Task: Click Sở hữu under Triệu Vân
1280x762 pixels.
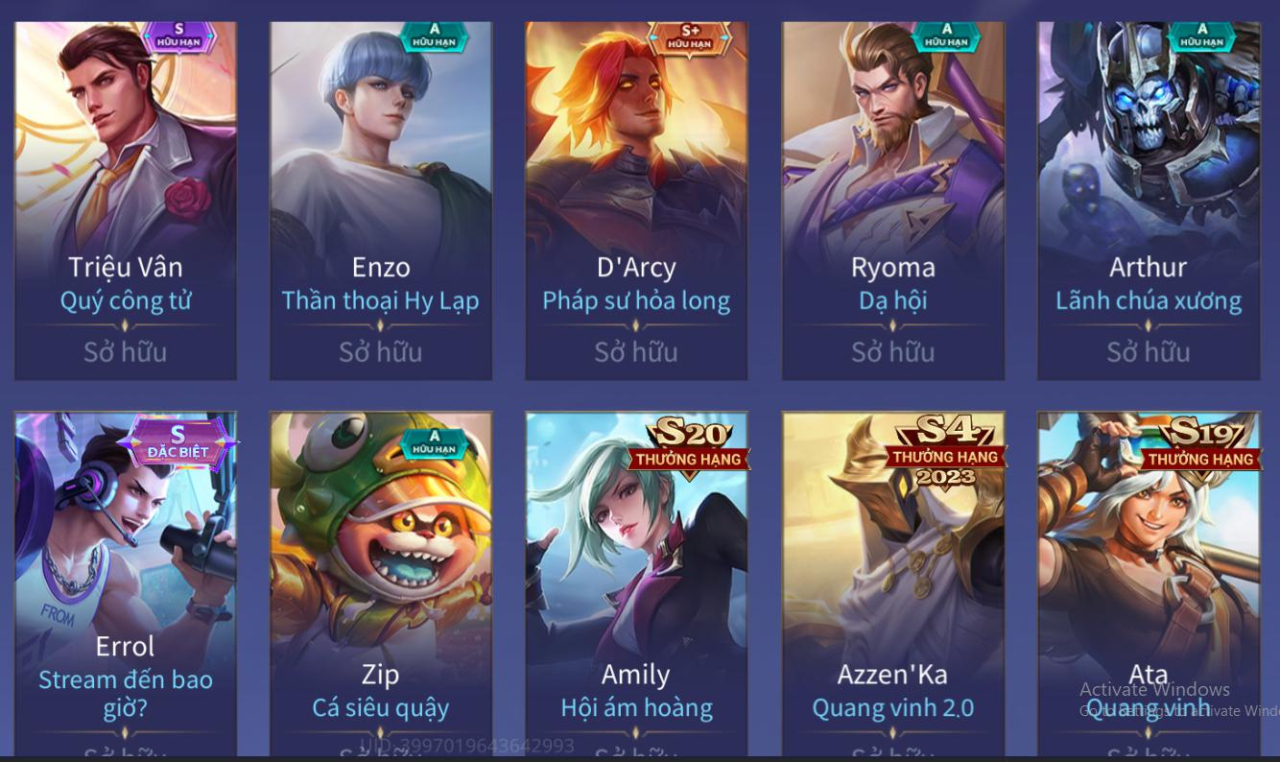Action: (125, 352)
